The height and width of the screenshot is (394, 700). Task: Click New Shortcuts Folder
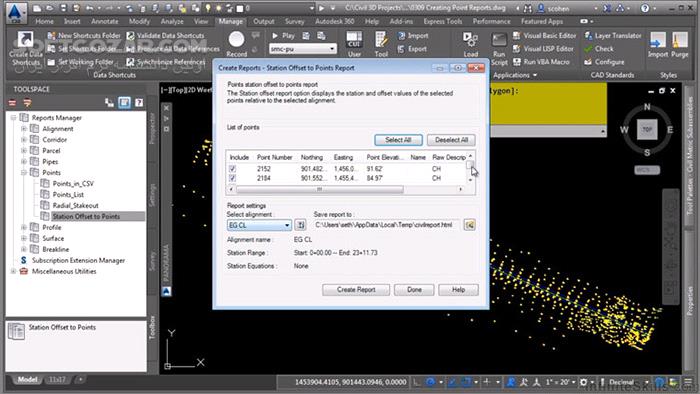point(84,36)
